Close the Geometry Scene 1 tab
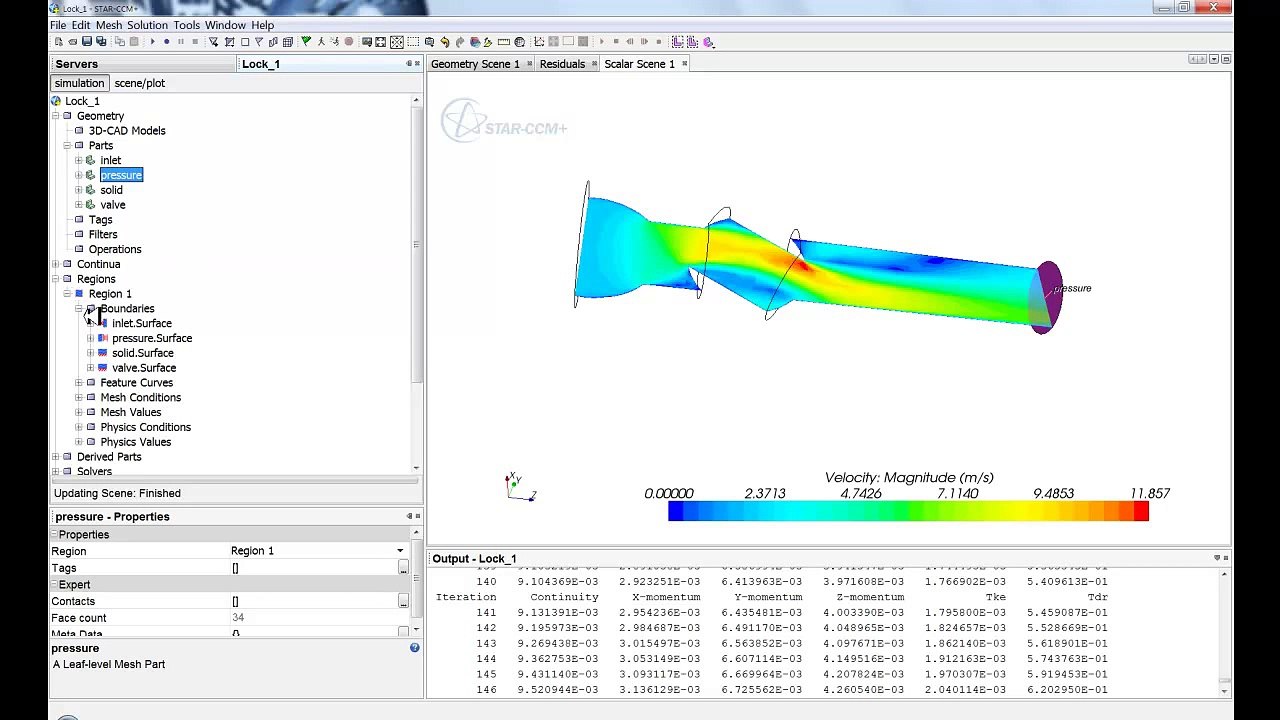The image size is (1280, 720). [530, 64]
